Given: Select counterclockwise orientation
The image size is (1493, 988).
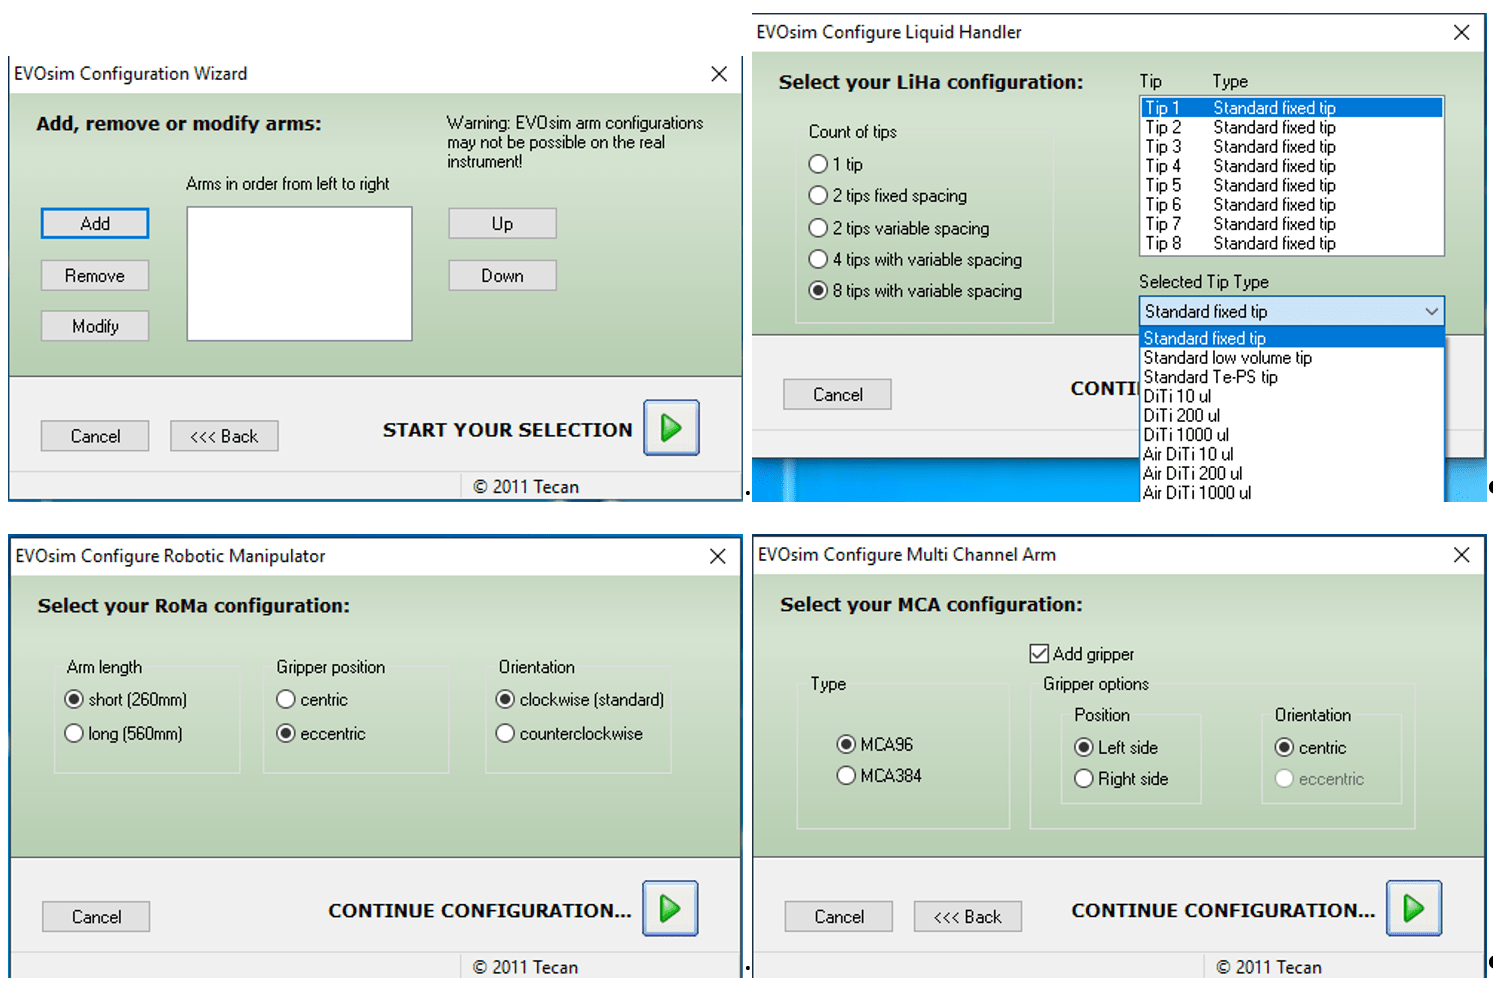Looking at the screenshot, I should tap(505, 733).
